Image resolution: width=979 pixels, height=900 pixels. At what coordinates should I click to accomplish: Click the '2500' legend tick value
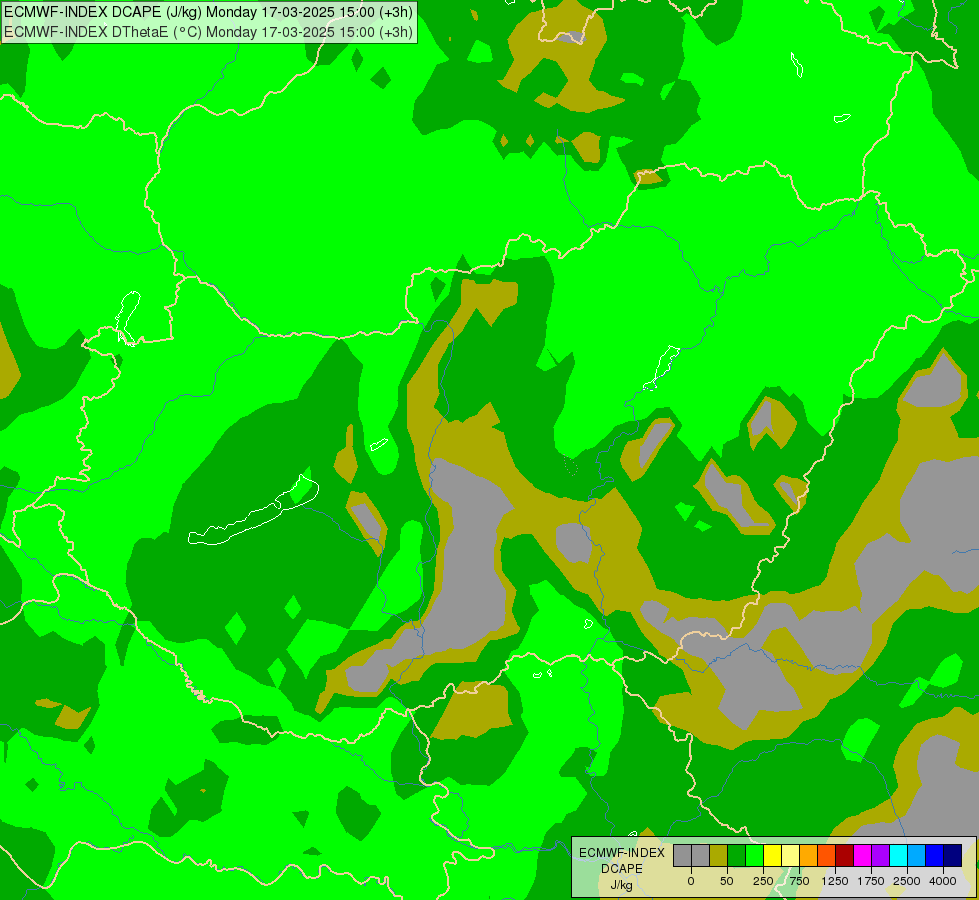pos(907,881)
